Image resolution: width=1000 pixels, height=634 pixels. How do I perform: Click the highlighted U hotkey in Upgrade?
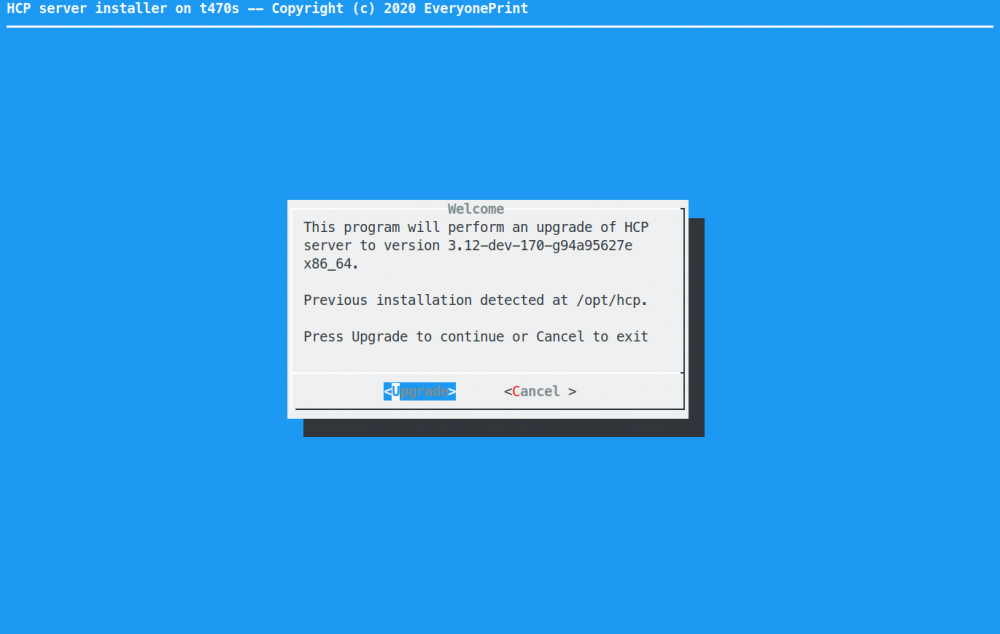coord(396,391)
